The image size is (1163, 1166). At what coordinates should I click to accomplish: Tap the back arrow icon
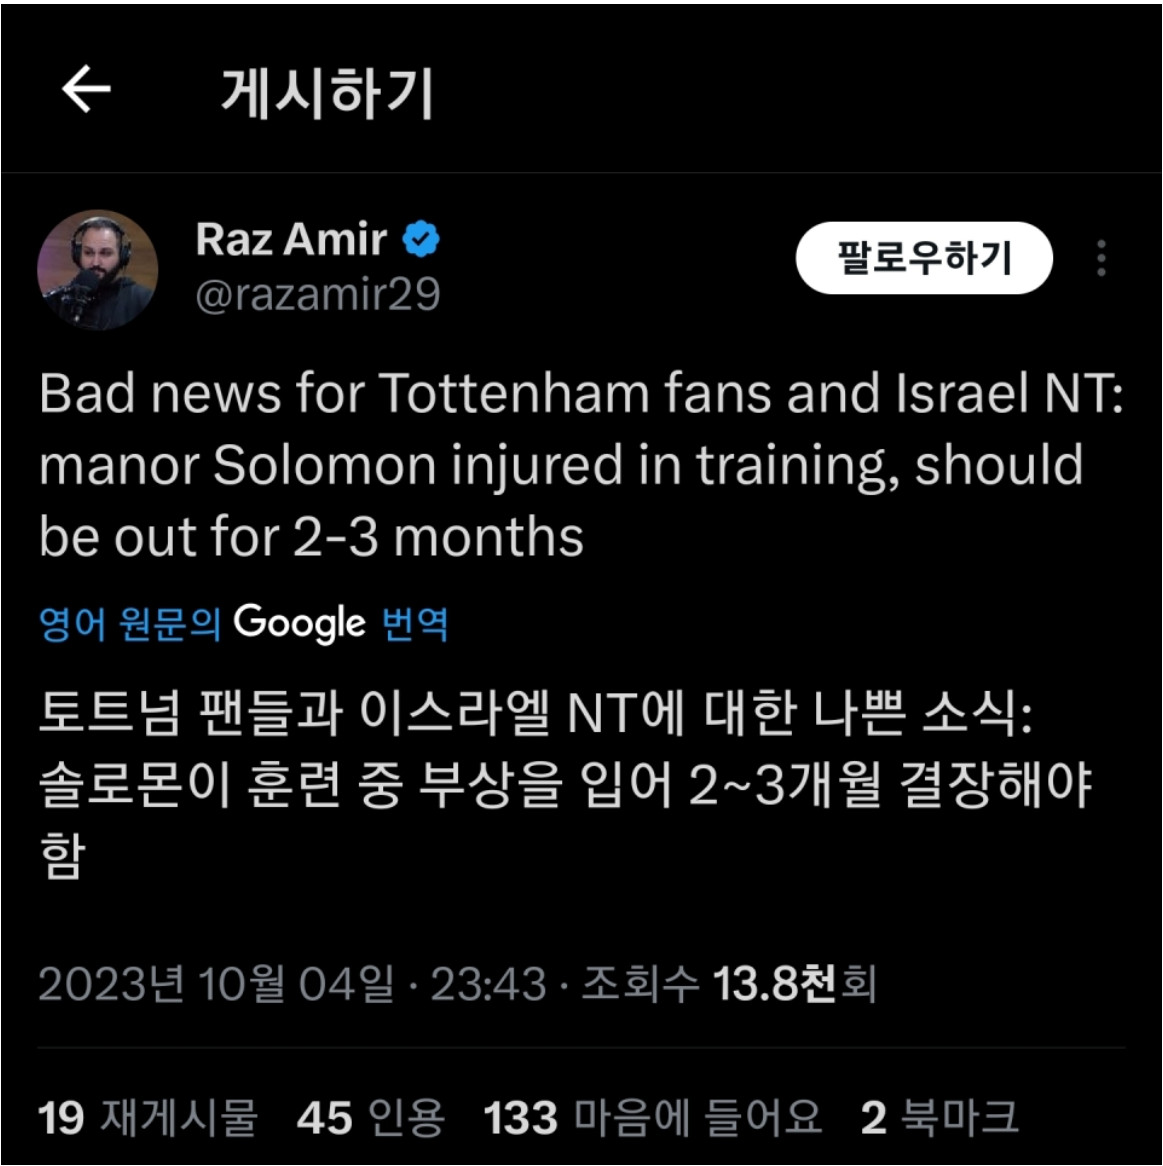(x=86, y=88)
